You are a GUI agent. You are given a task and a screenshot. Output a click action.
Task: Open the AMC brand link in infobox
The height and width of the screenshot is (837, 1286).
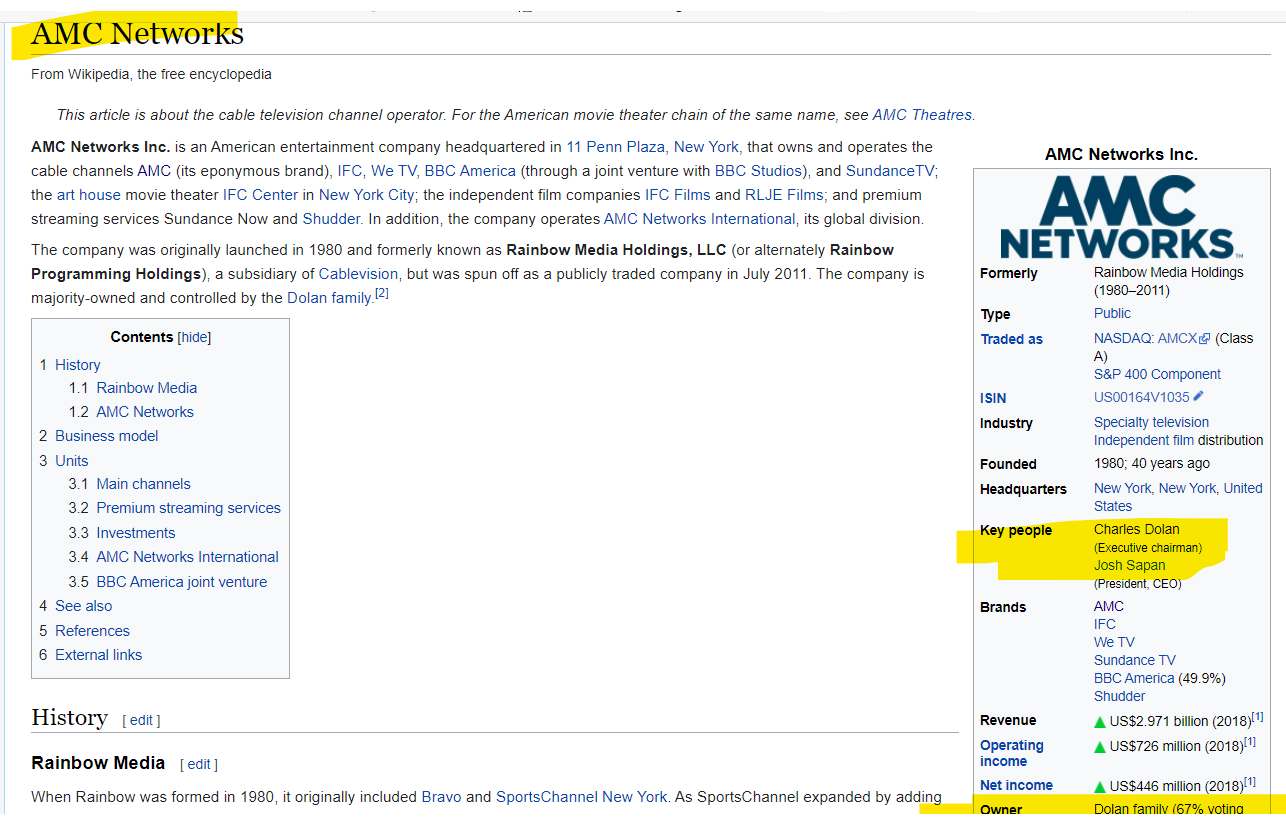coord(1109,606)
